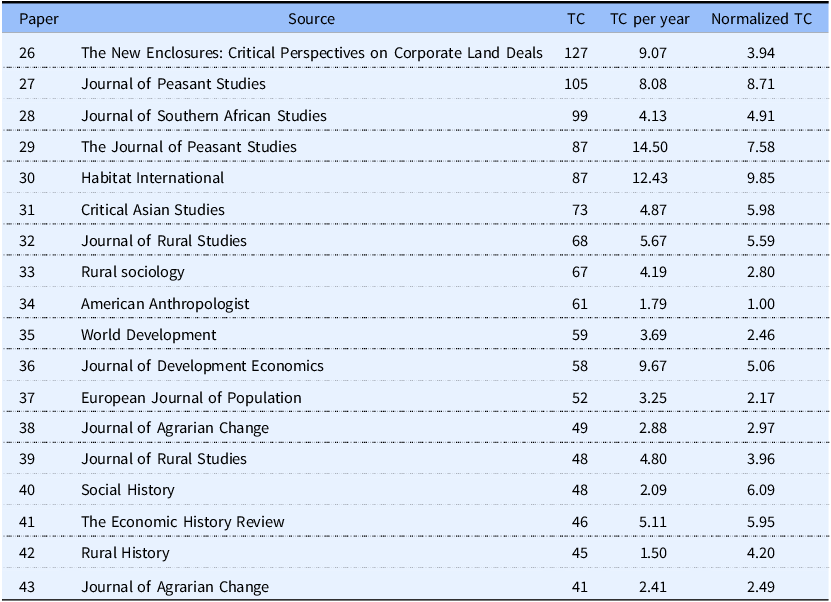Open 'Critical Asian Studies' source
Image resolution: width=831 pixels, height=602 pixels.
click(x=152, y=210)
